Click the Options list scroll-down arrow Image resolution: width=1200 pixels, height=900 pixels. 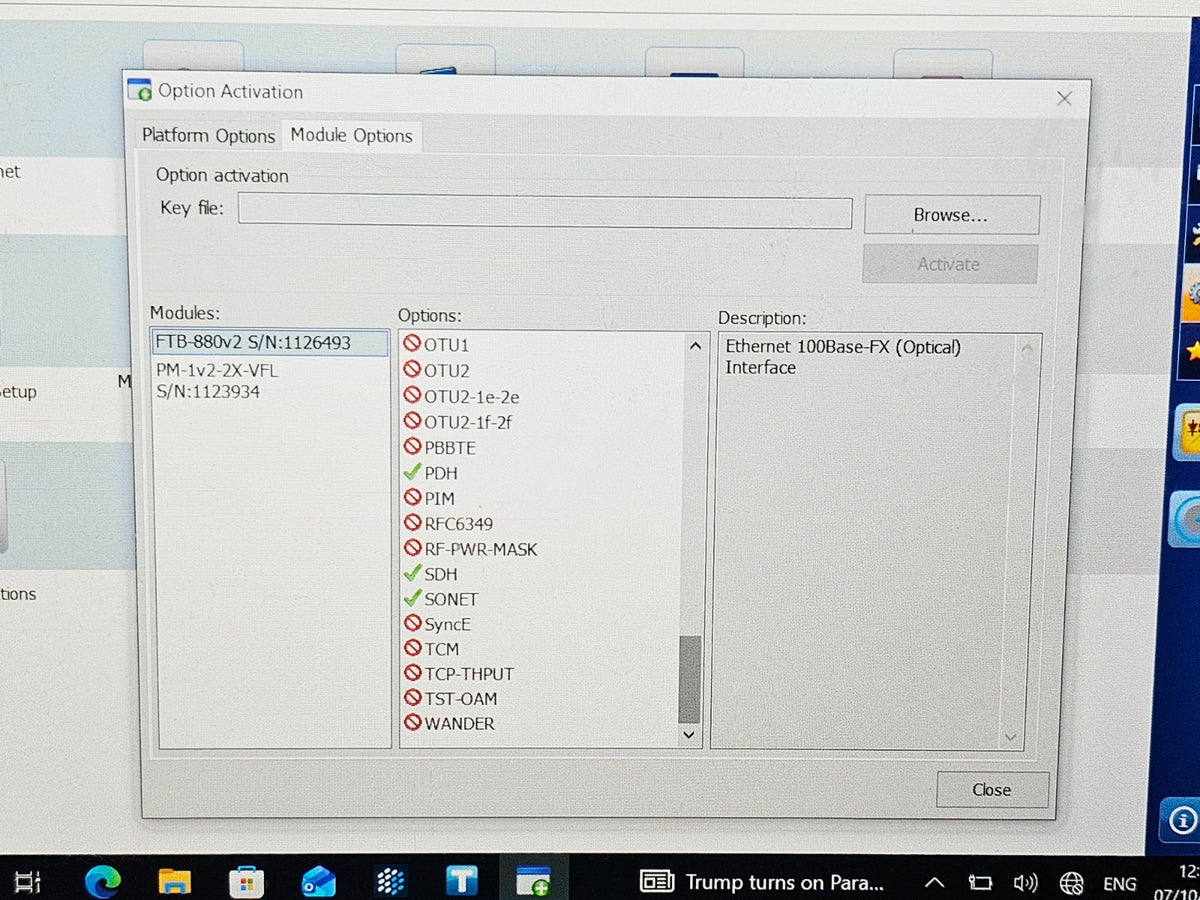click(x=689, y=734)
